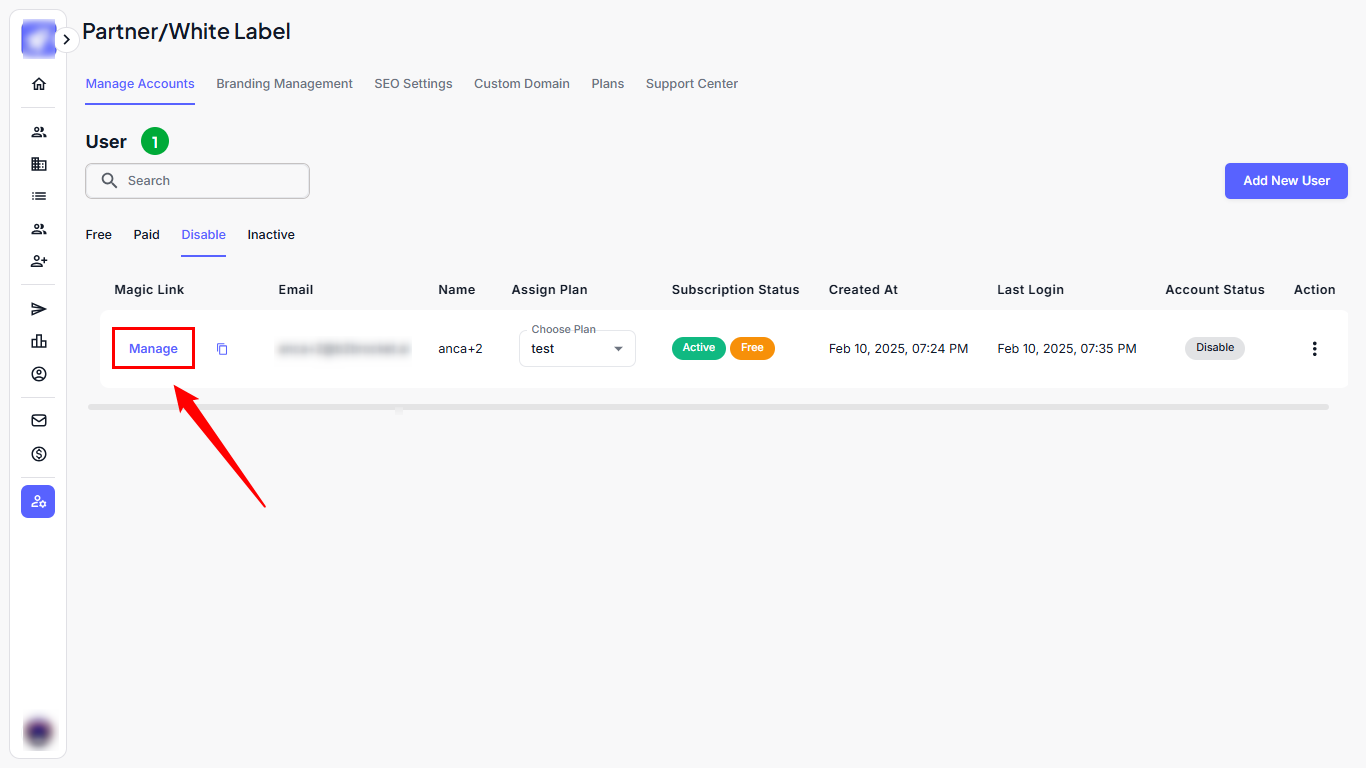Click the Add New User button
The image size is (1366, 768).
(x=1285, y=181)
